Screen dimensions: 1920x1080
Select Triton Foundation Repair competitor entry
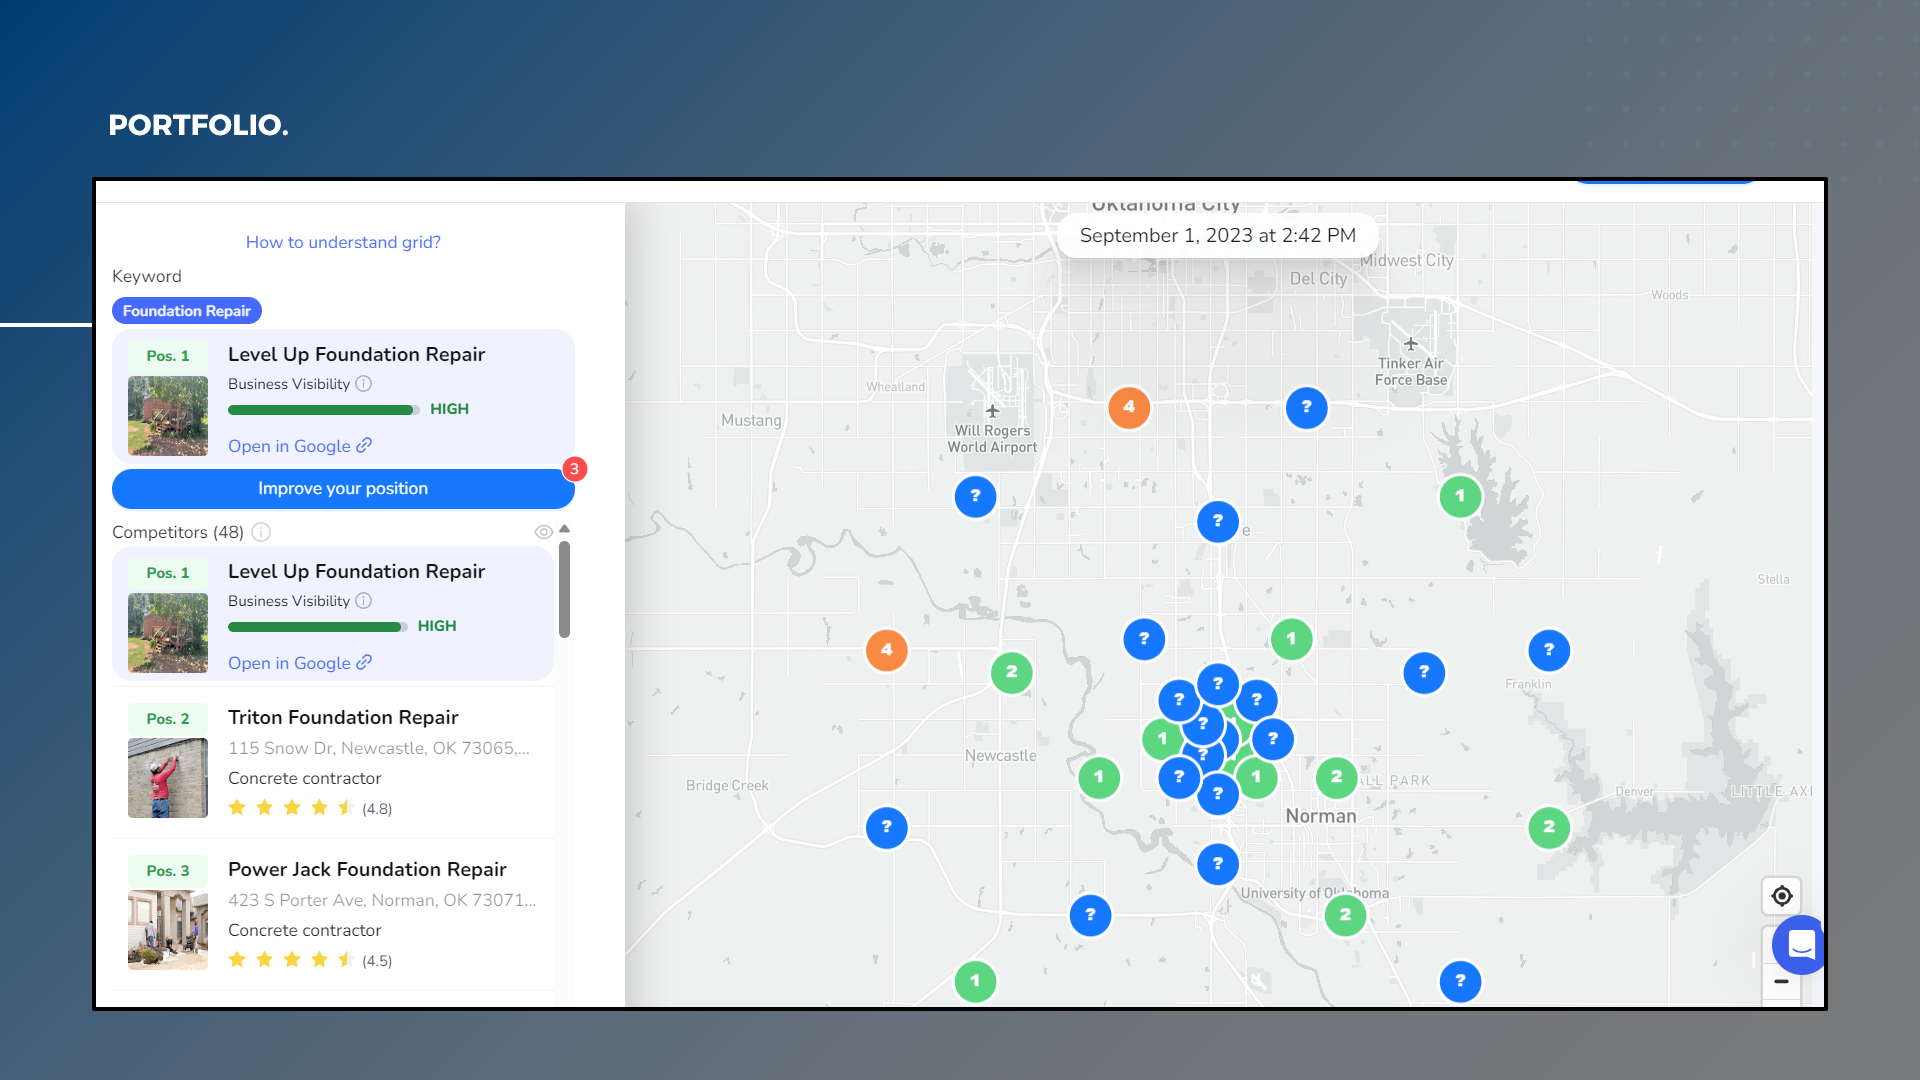pos(343,718)
